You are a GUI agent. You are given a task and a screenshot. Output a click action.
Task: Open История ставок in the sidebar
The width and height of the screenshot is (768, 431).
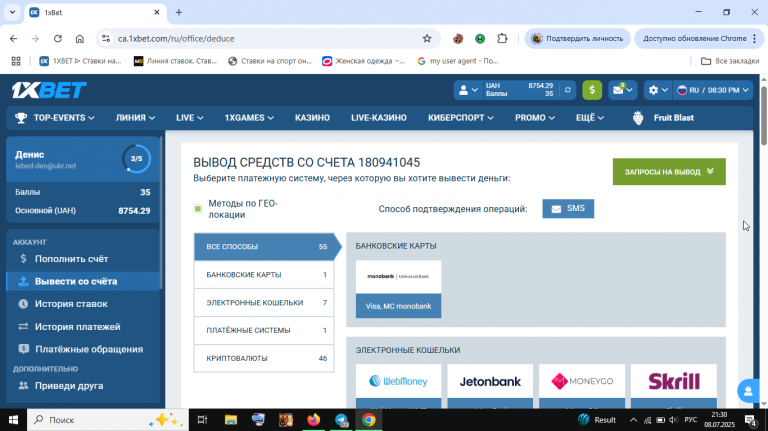83,304
